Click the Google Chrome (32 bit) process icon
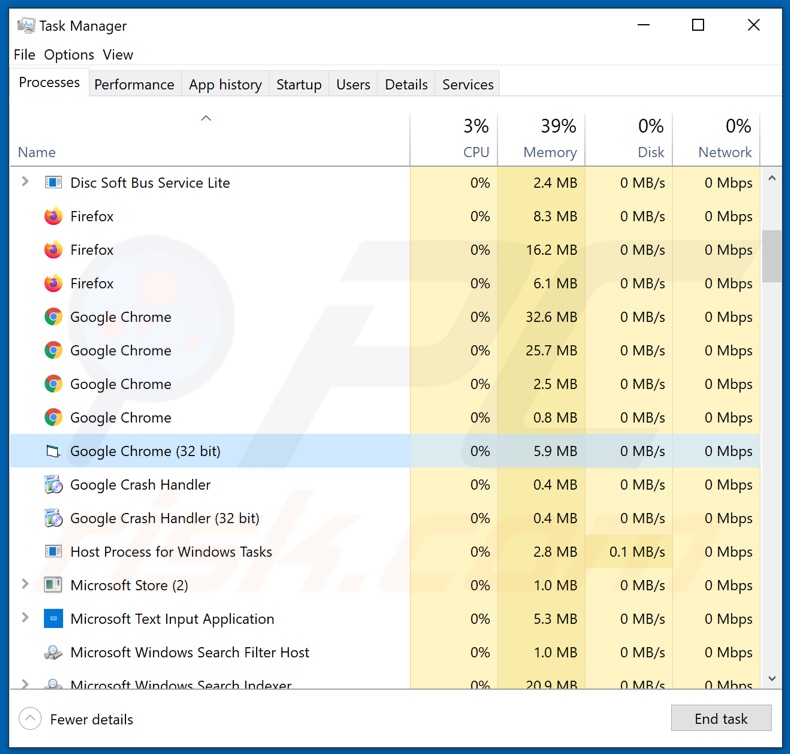The width and height of the screenshot is (790, 754). coord(53,451)
